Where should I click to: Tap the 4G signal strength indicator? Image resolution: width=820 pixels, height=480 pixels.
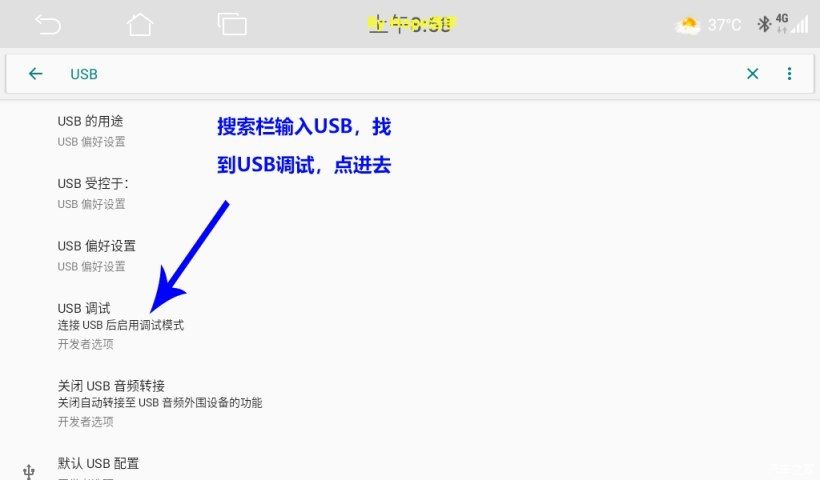(792, 24)
